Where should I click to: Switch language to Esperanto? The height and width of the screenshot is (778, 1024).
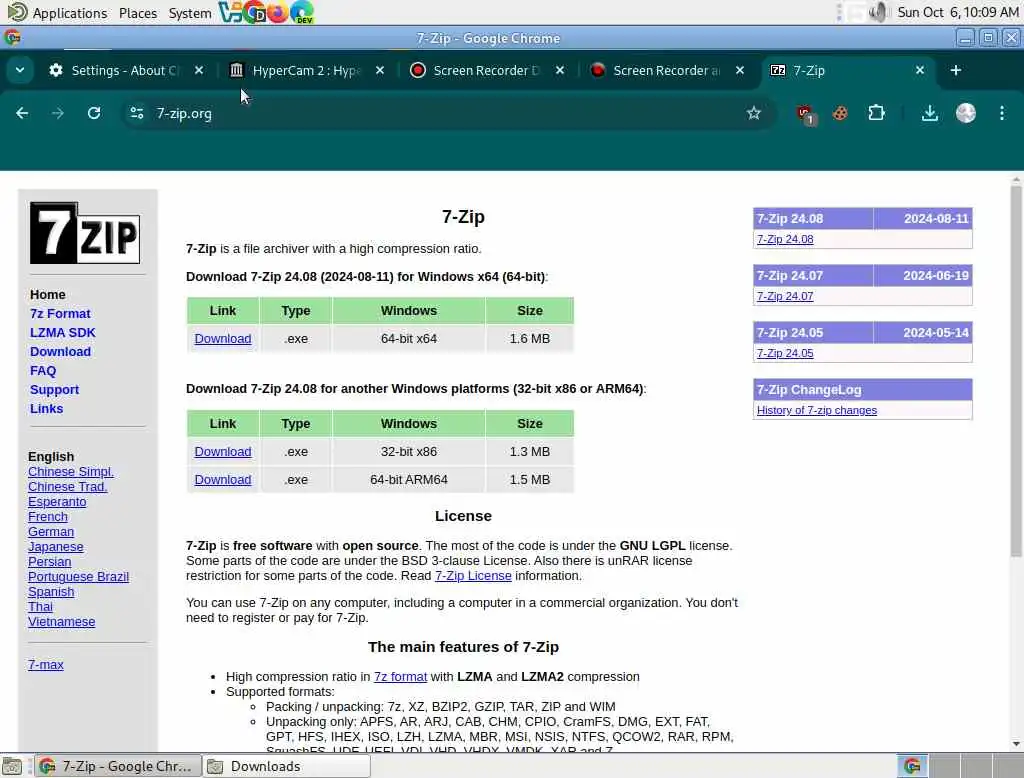pyautogui.click(x=57, y=502)
